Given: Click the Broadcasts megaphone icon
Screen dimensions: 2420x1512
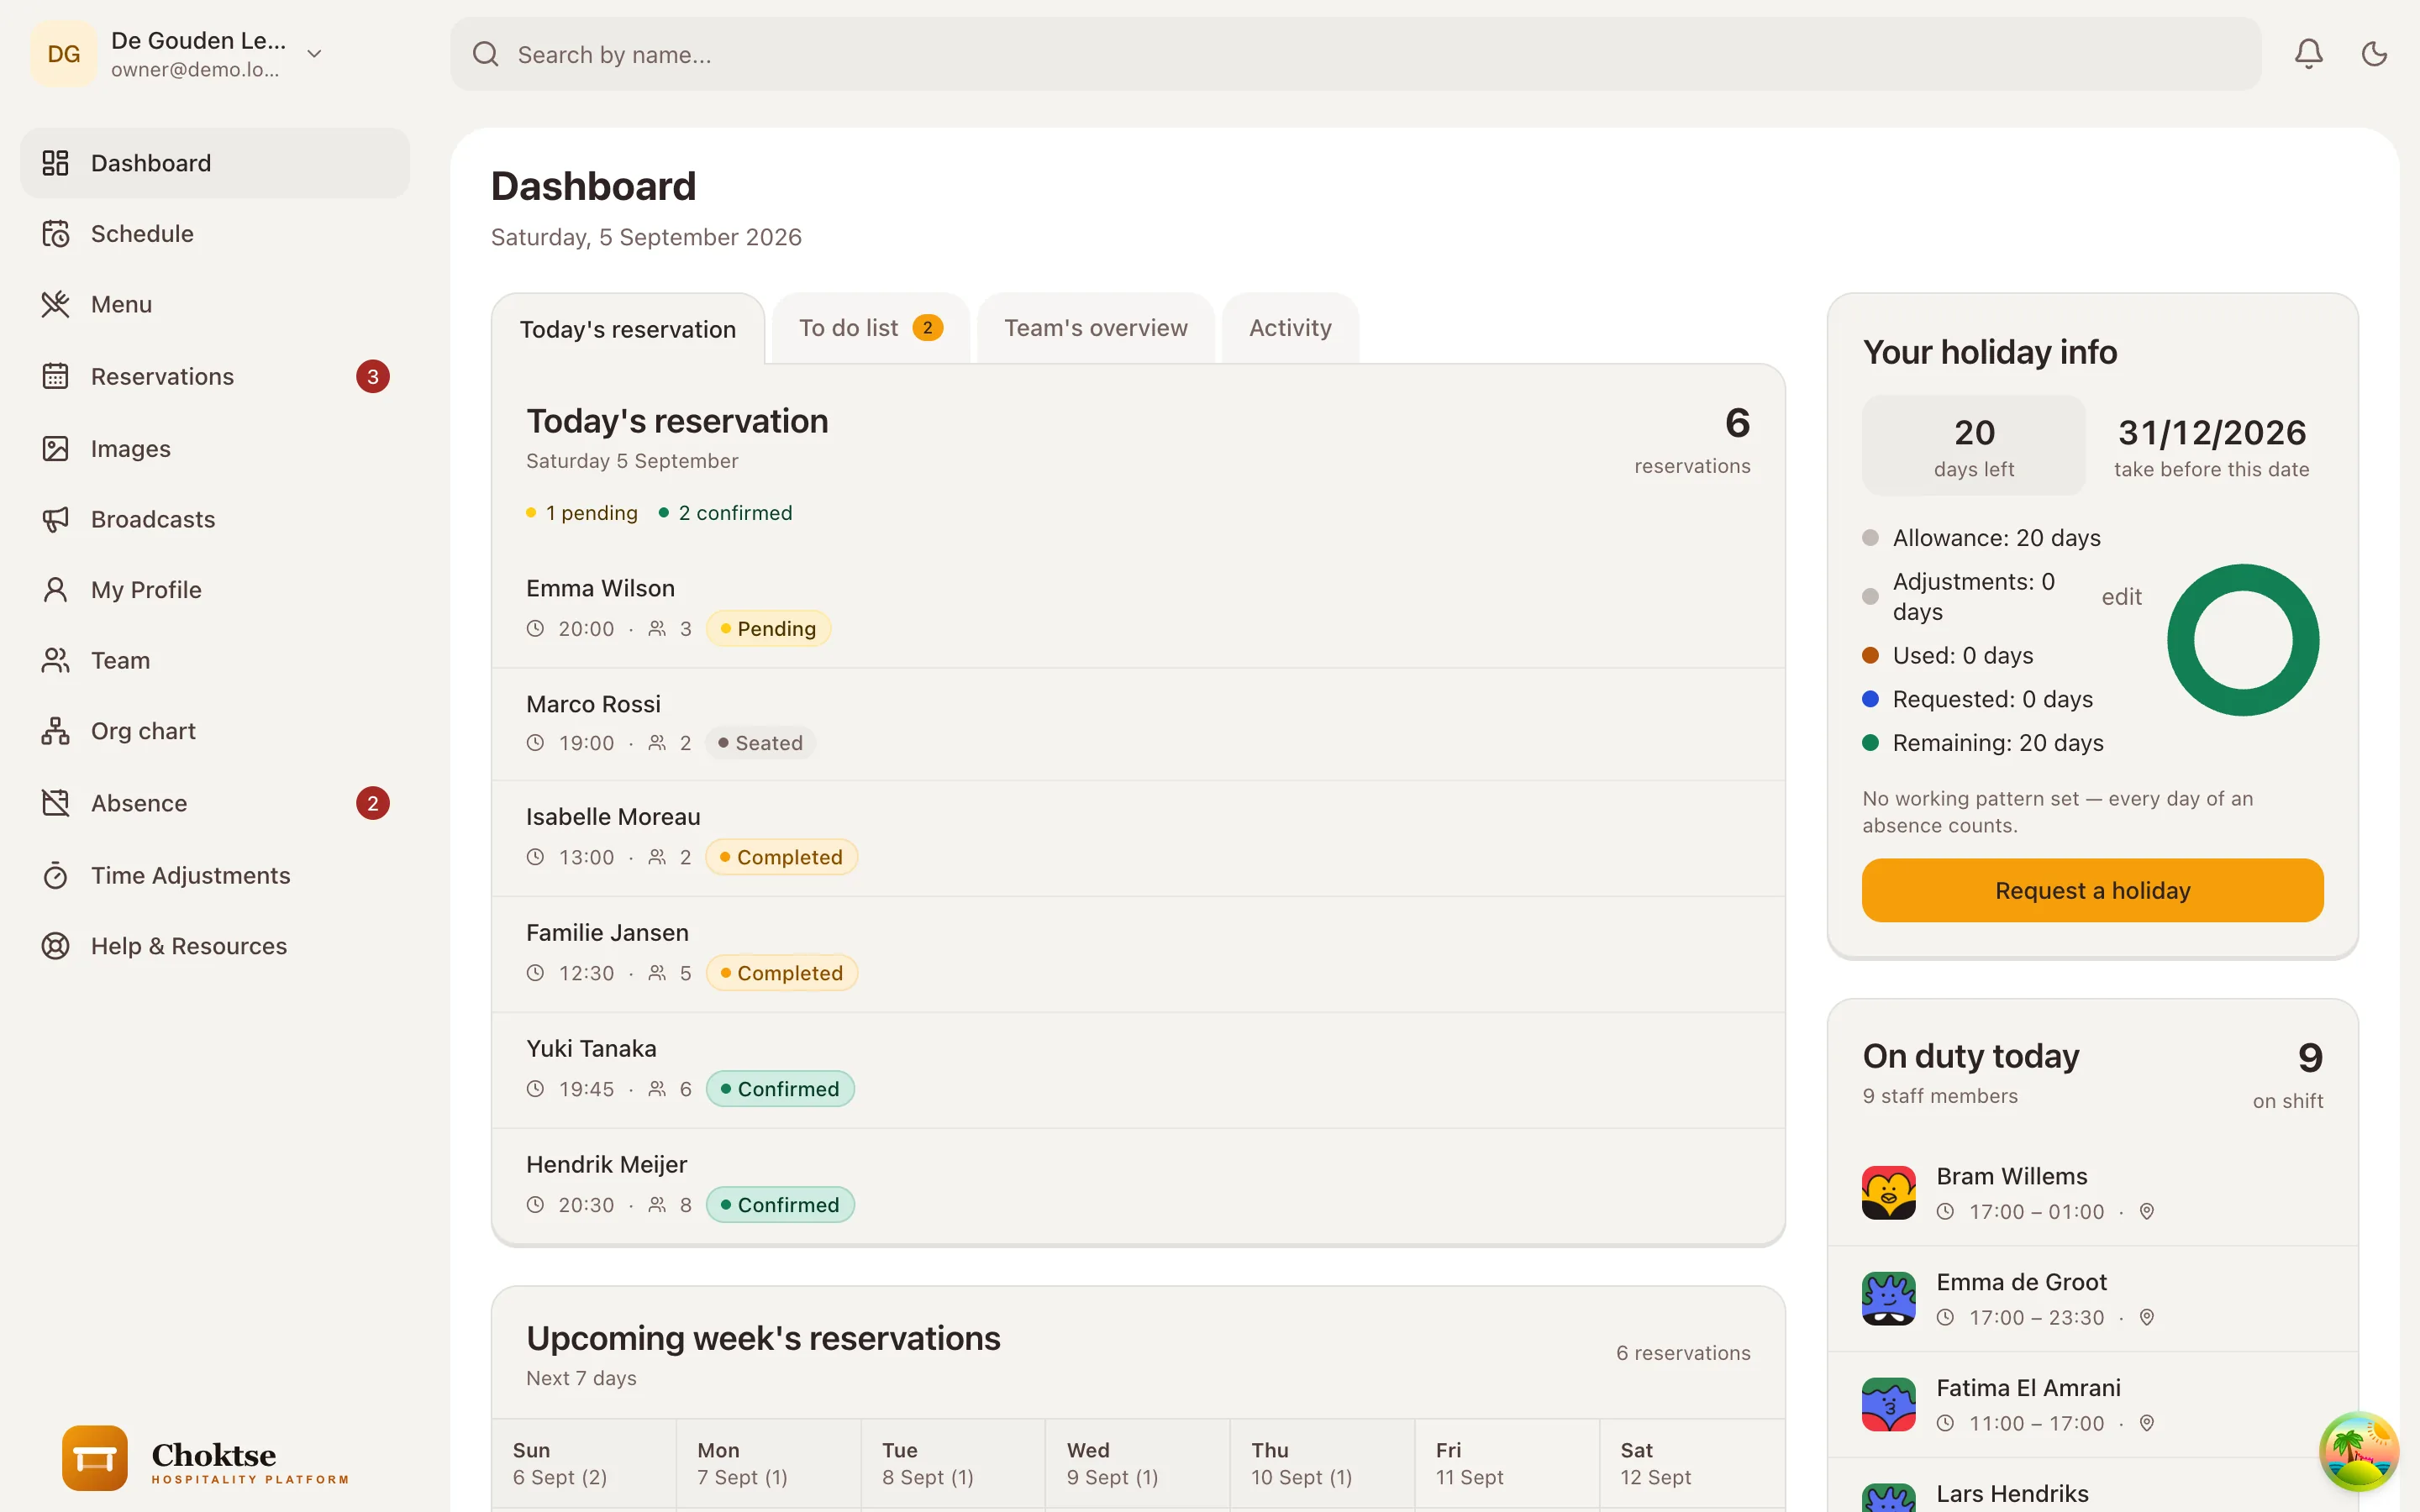Looking at the screenshot, I should 55,519.
